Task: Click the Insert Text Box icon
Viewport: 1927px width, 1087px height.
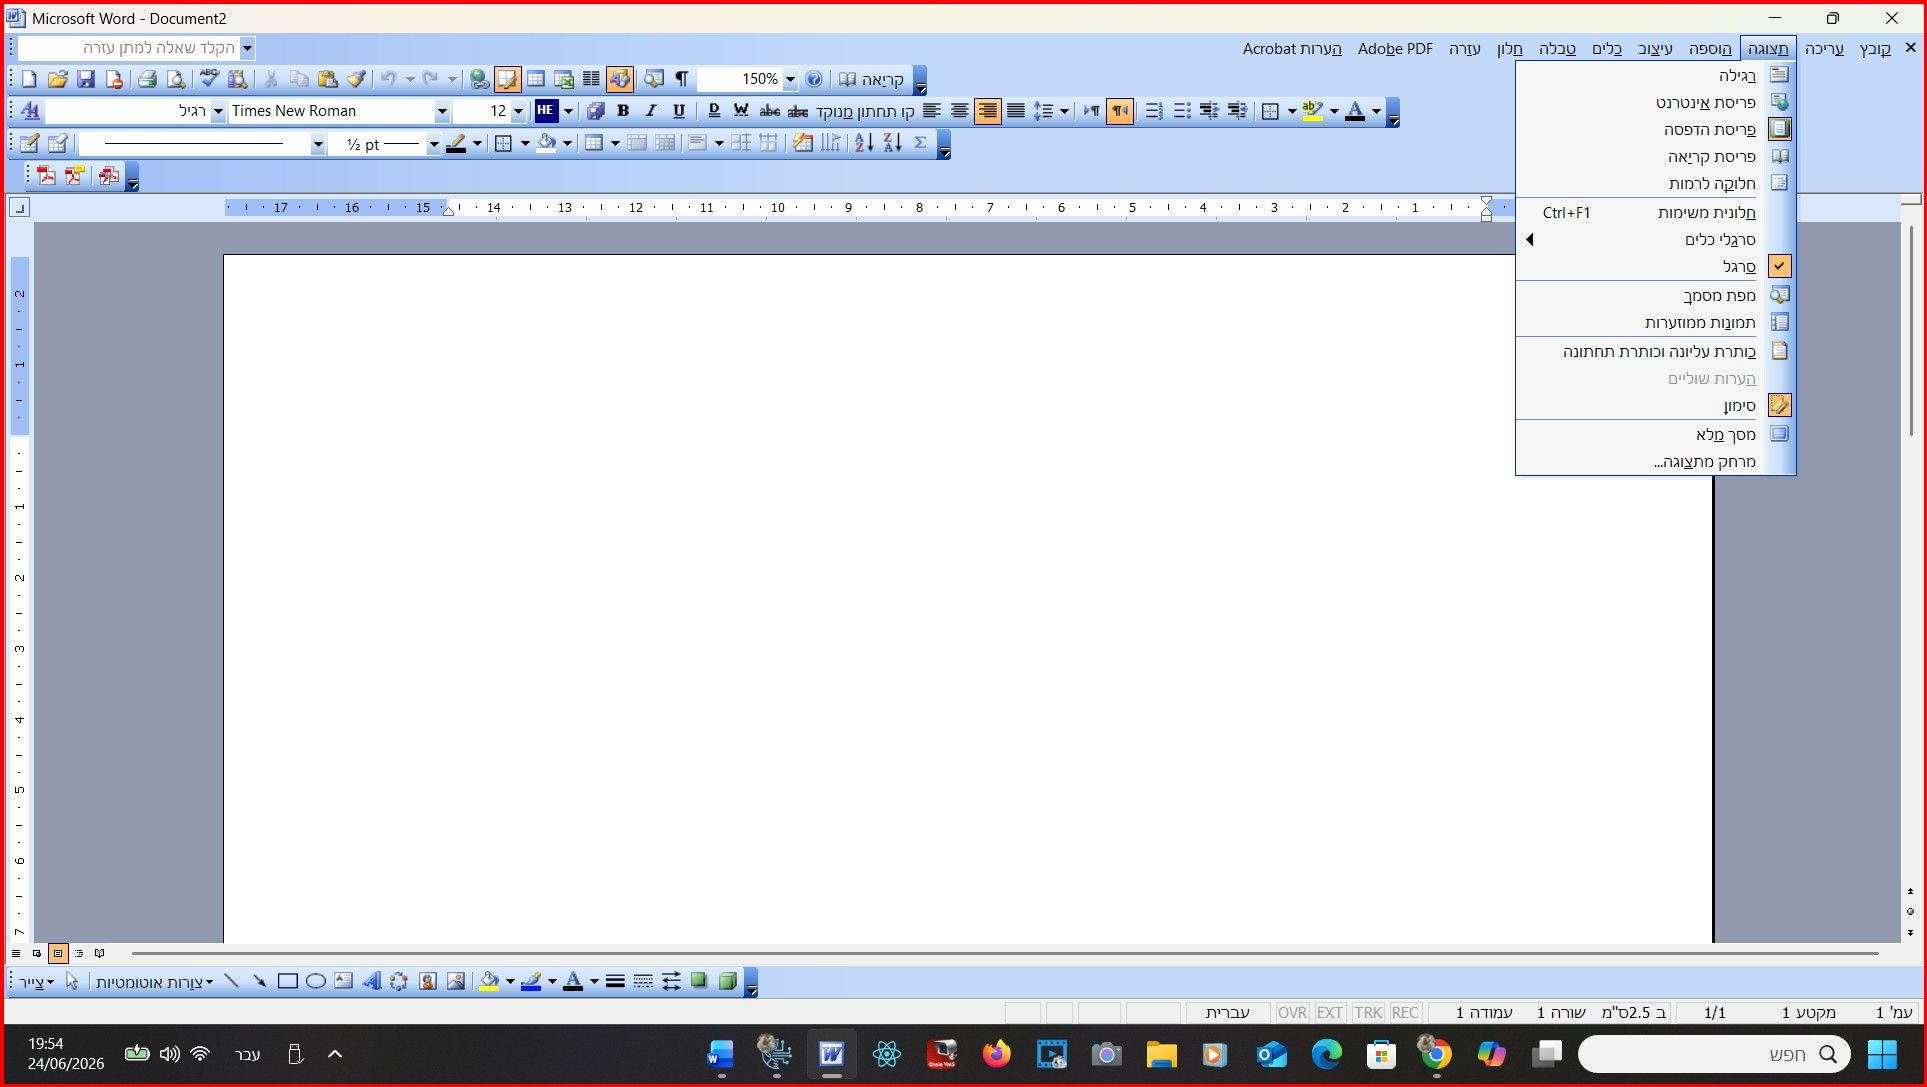Action: pos(343,981)
